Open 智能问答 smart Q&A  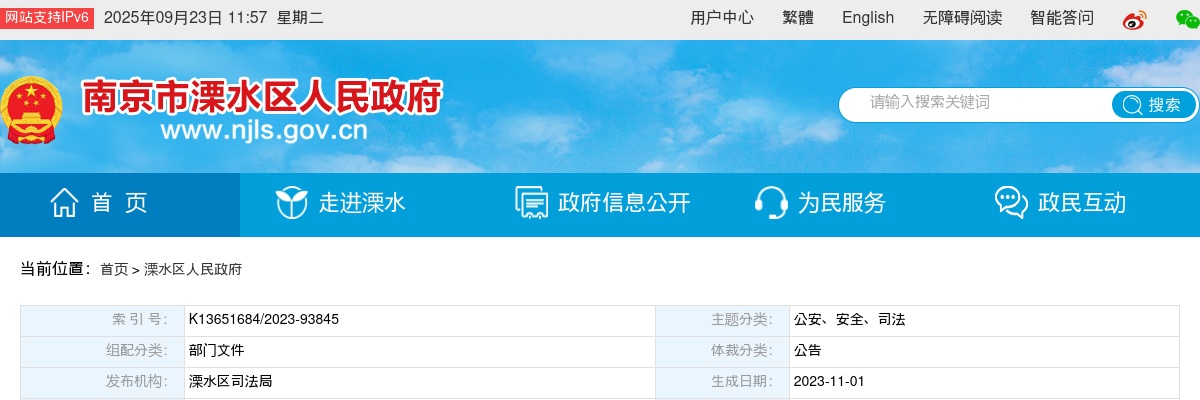click(x=1062, y=18)
